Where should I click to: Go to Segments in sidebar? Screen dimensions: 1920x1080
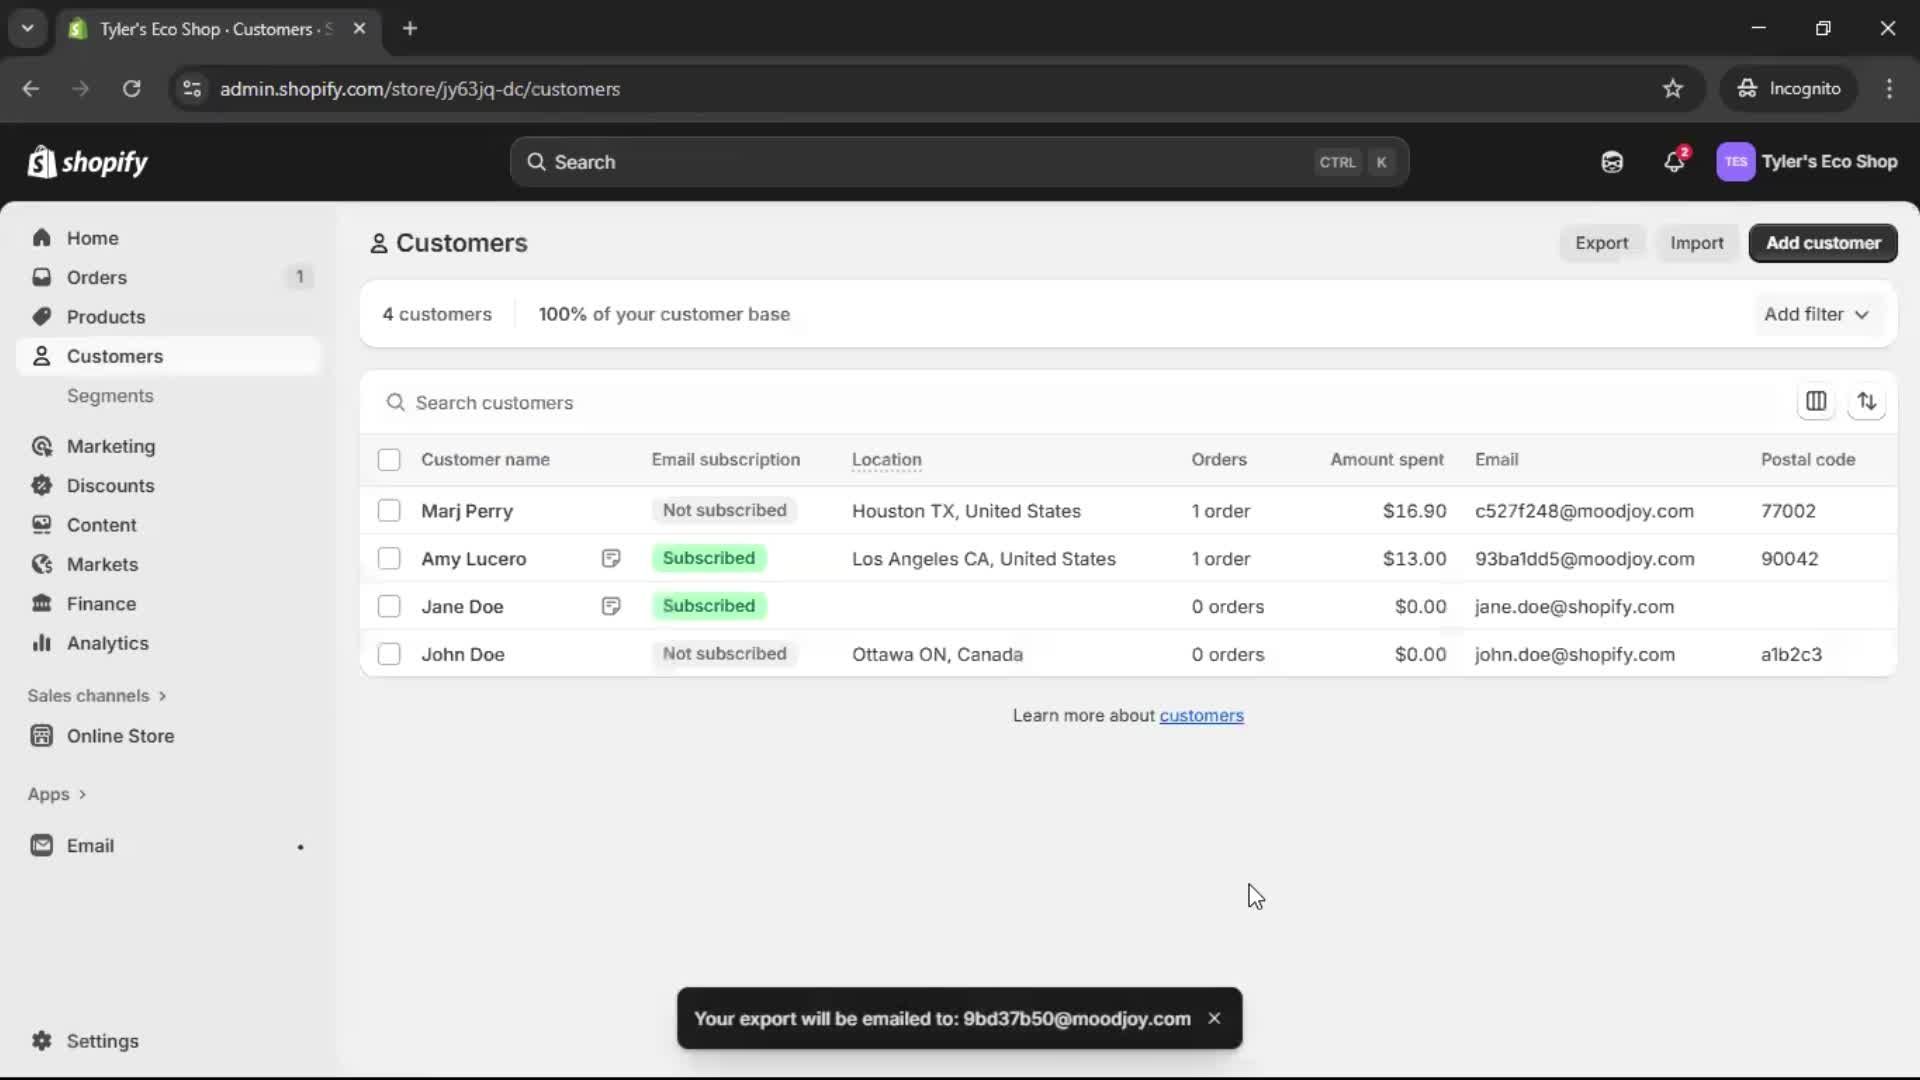click(110, 396)
